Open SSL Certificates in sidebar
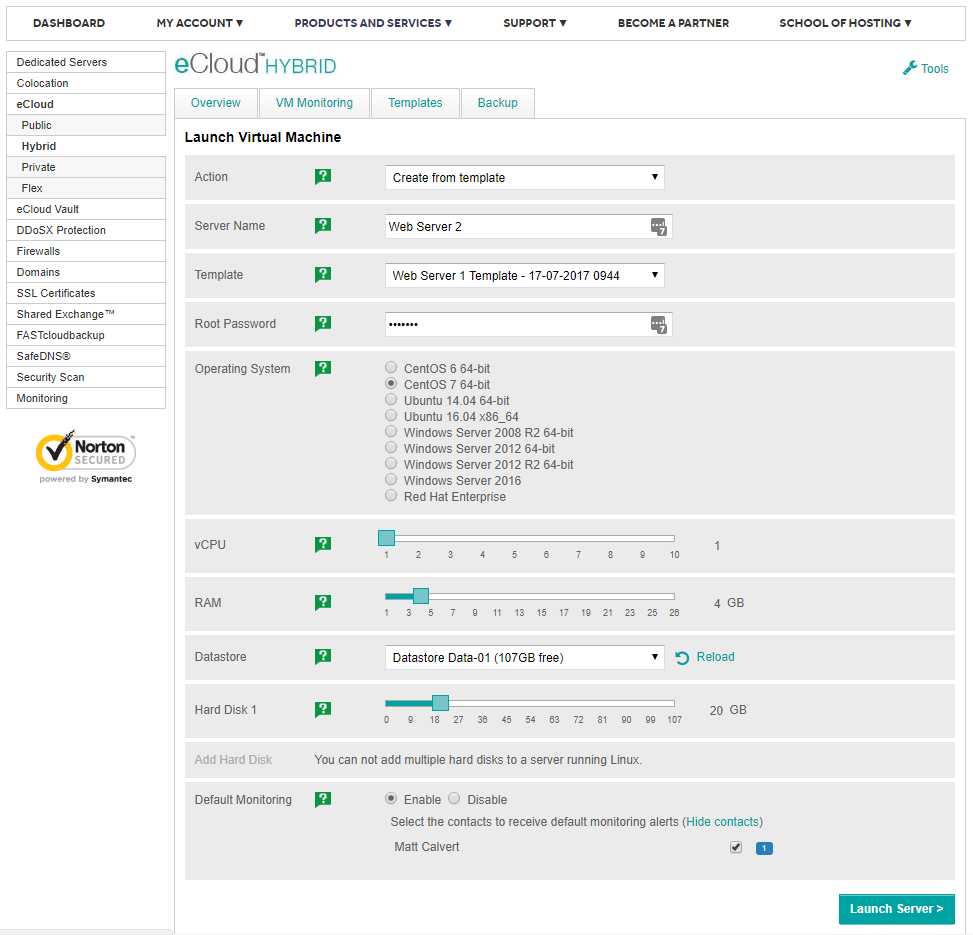 pos(86,293)
